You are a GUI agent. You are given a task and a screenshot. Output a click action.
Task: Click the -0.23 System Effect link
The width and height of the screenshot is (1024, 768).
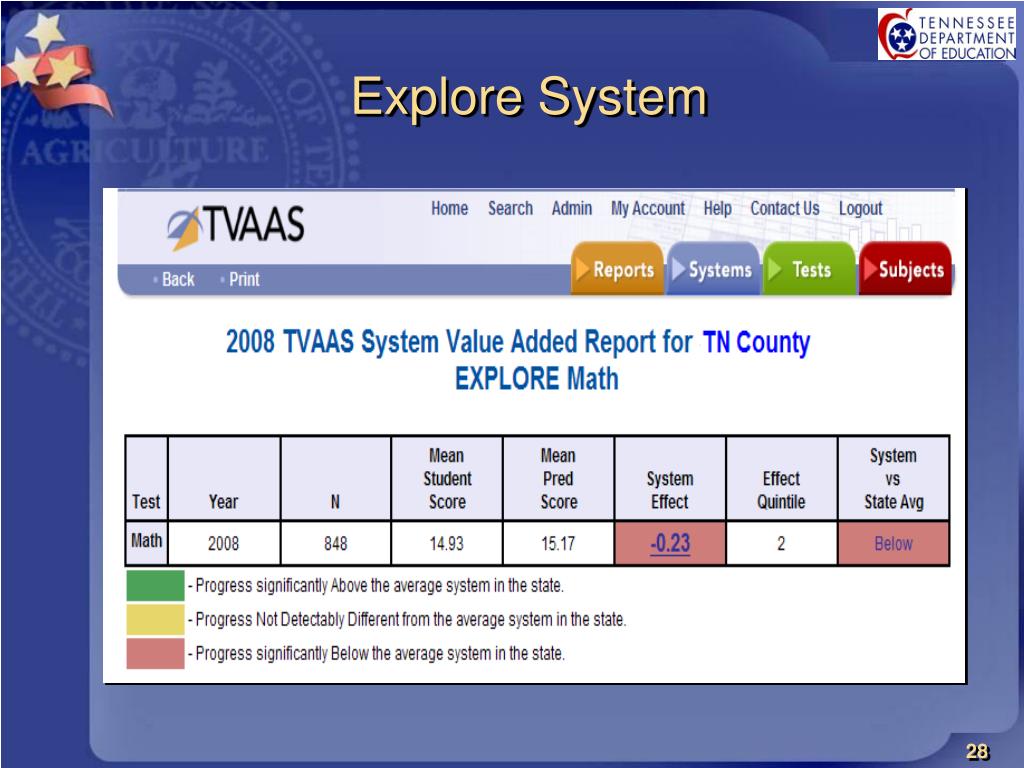670,543
